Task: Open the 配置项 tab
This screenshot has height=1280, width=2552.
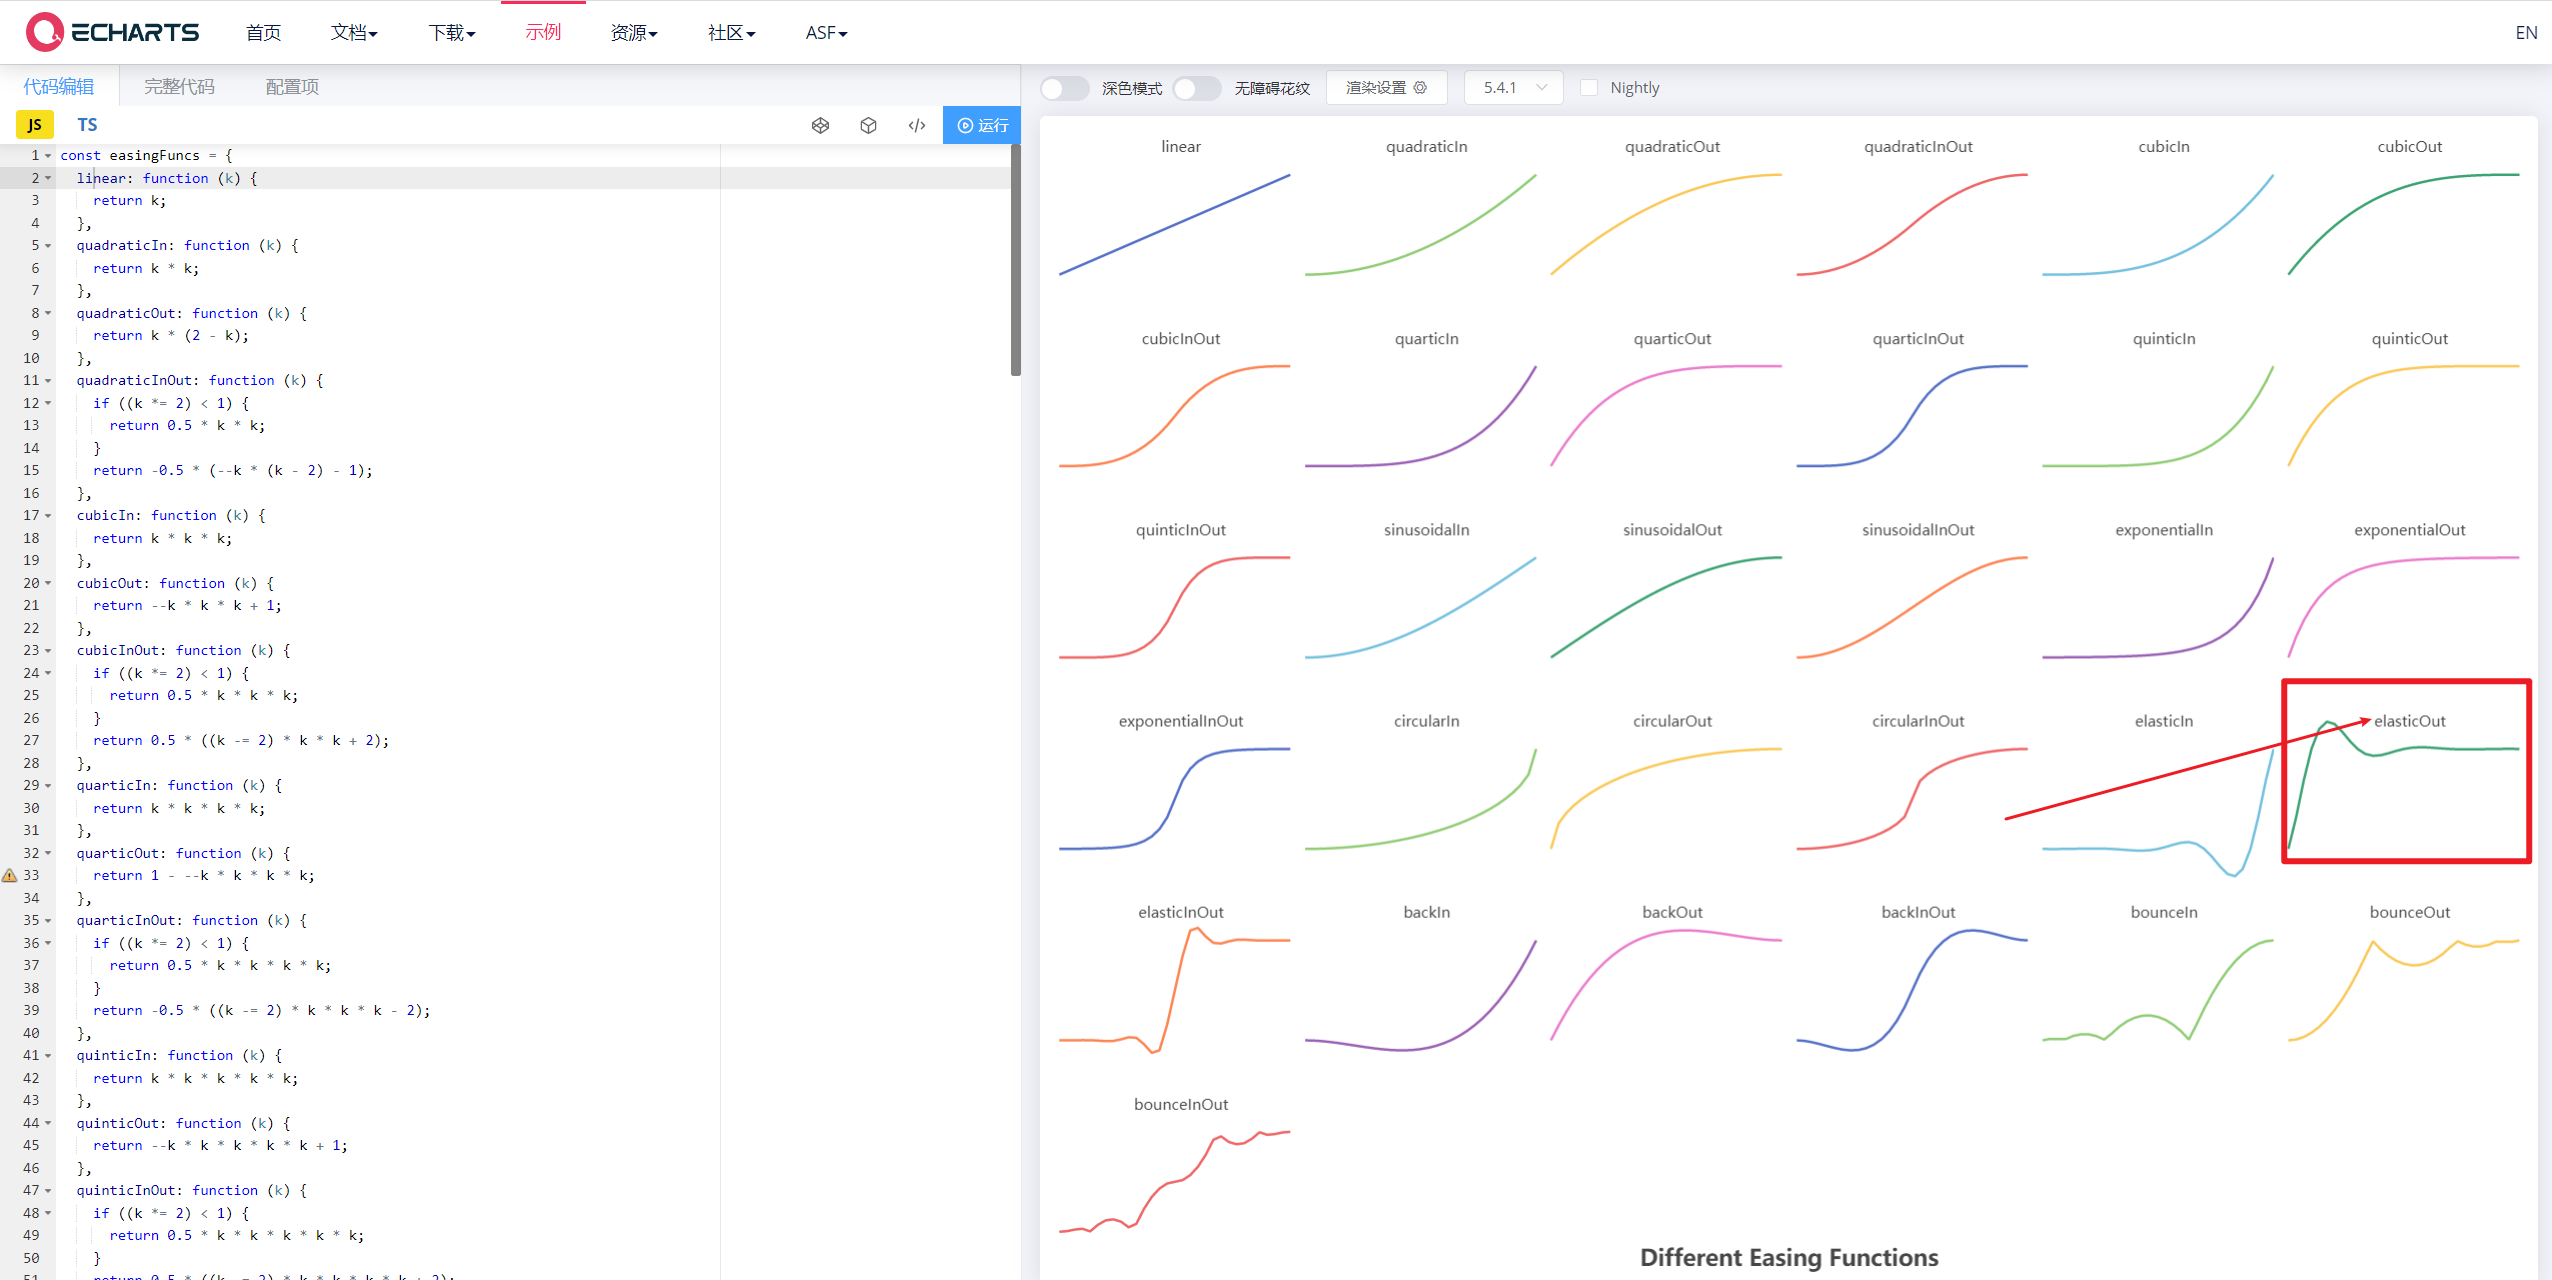Action: 292,87
